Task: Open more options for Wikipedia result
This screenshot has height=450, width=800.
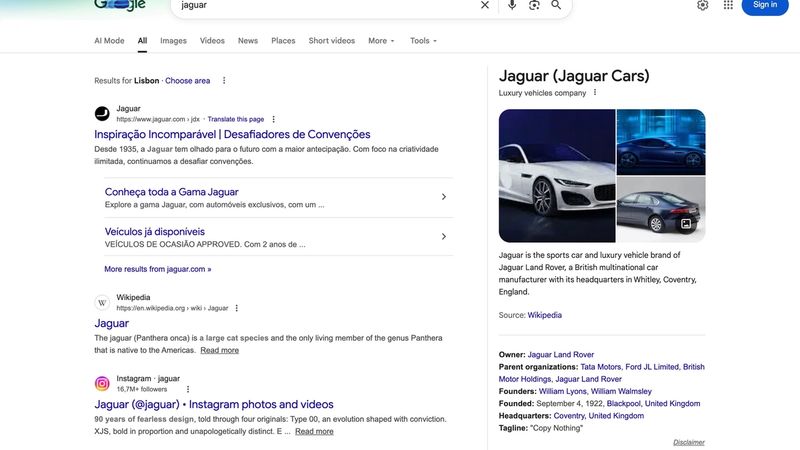Action: pos(237,308)
